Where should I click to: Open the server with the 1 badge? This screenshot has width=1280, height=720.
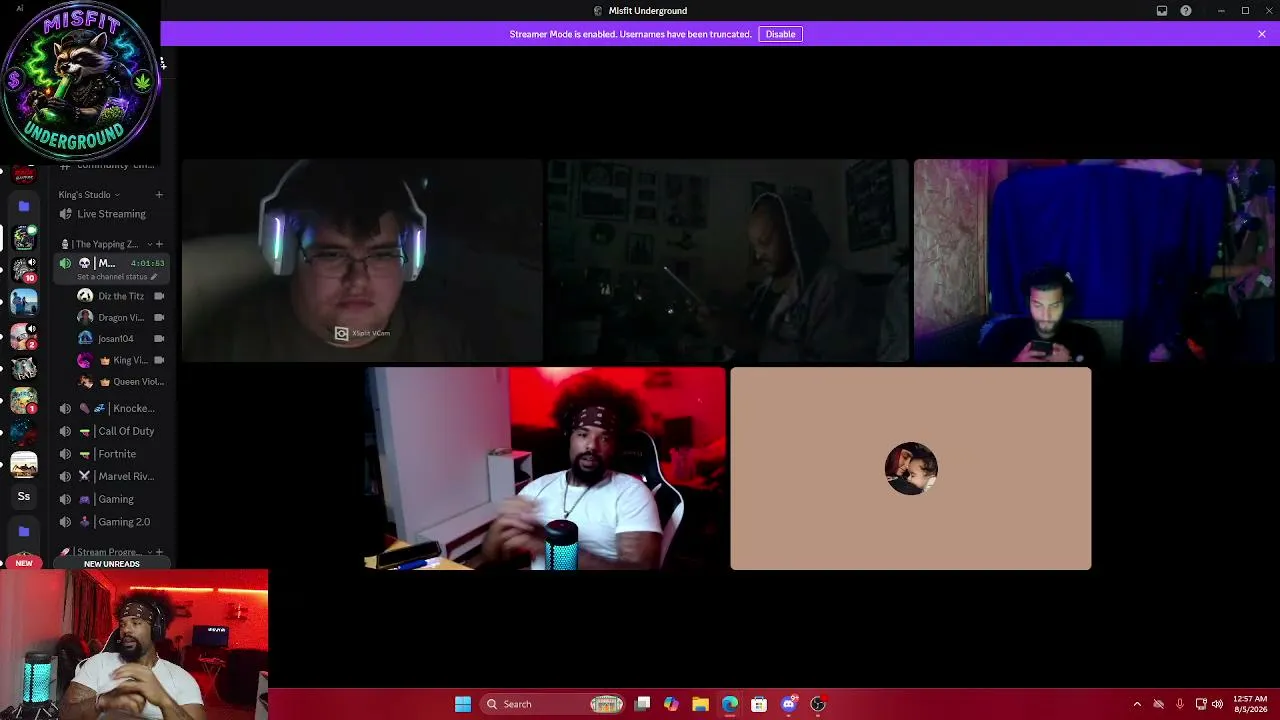tap(24, 400)
